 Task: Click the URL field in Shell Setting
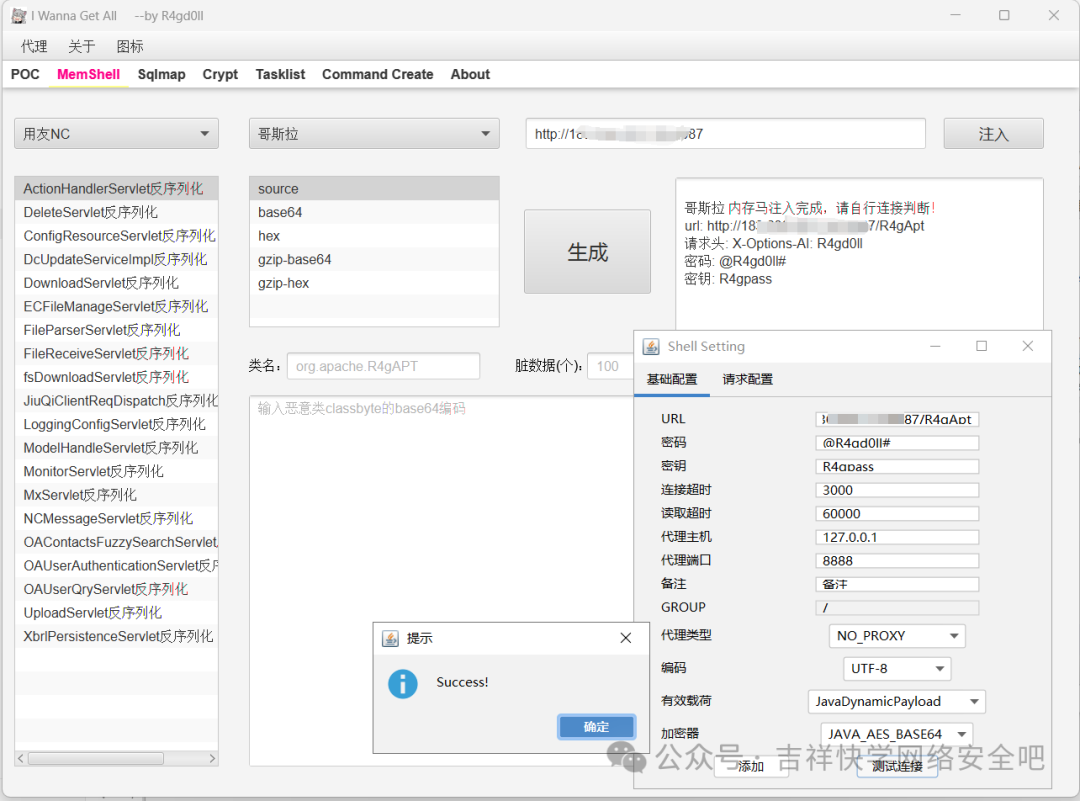(x=897, y=419)
